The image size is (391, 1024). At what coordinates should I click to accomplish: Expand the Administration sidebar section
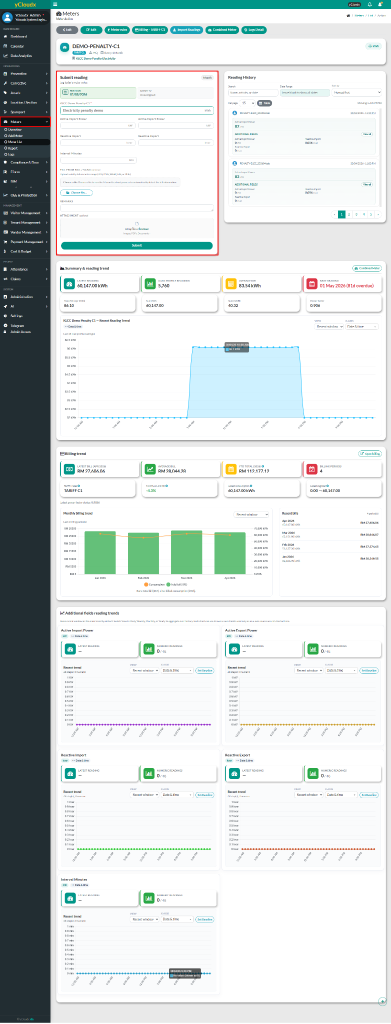click(25, 296)
